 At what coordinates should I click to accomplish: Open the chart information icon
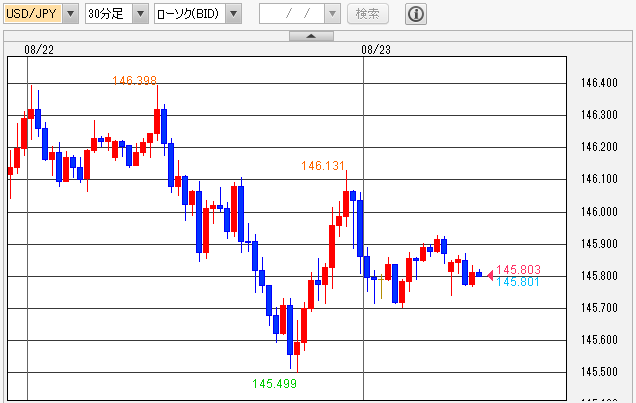[x=416, y=14]
